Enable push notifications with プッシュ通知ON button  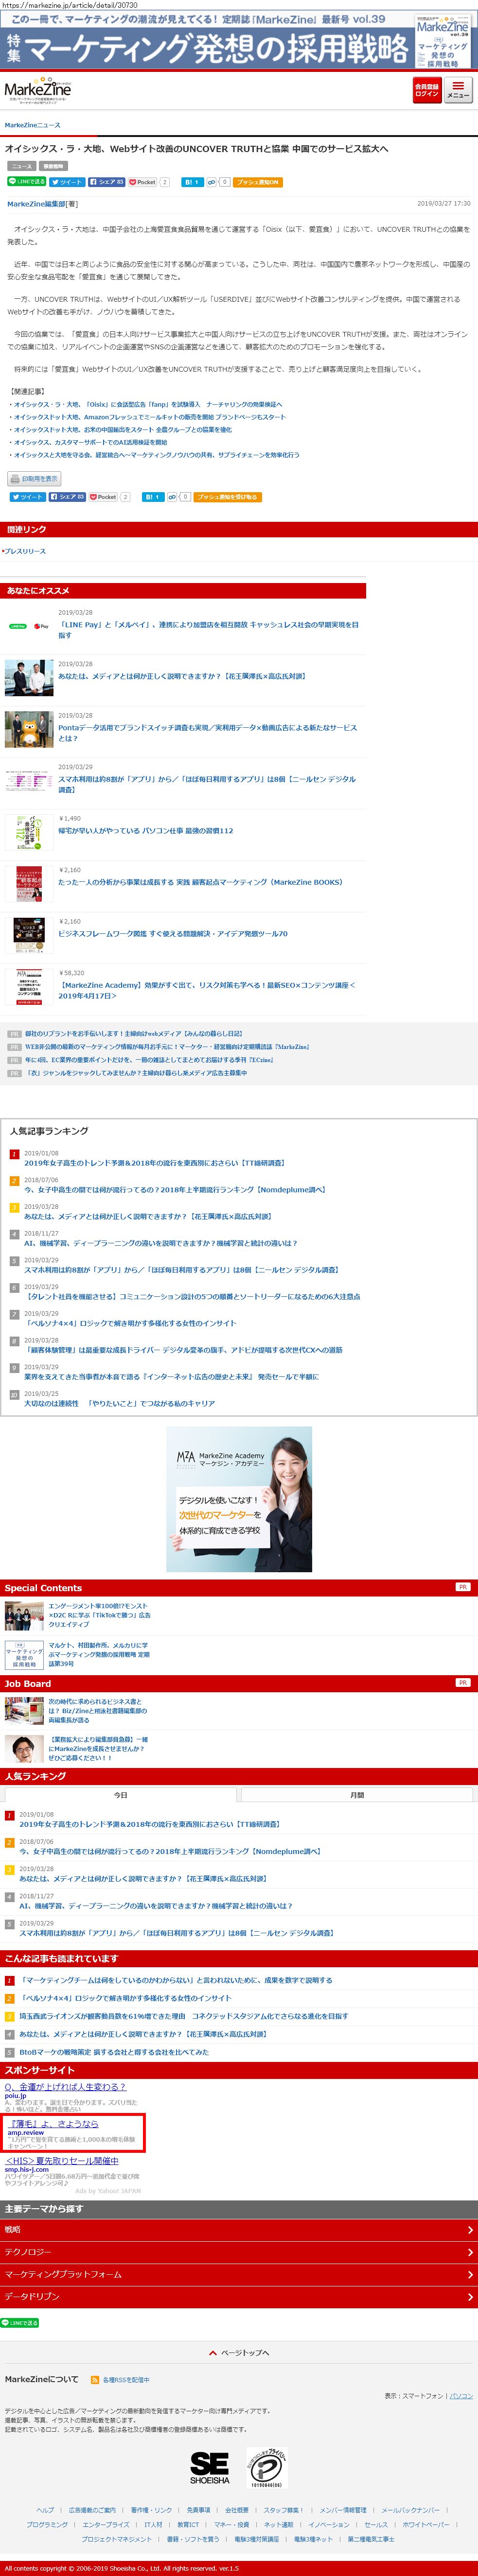(x=257, y=182)
